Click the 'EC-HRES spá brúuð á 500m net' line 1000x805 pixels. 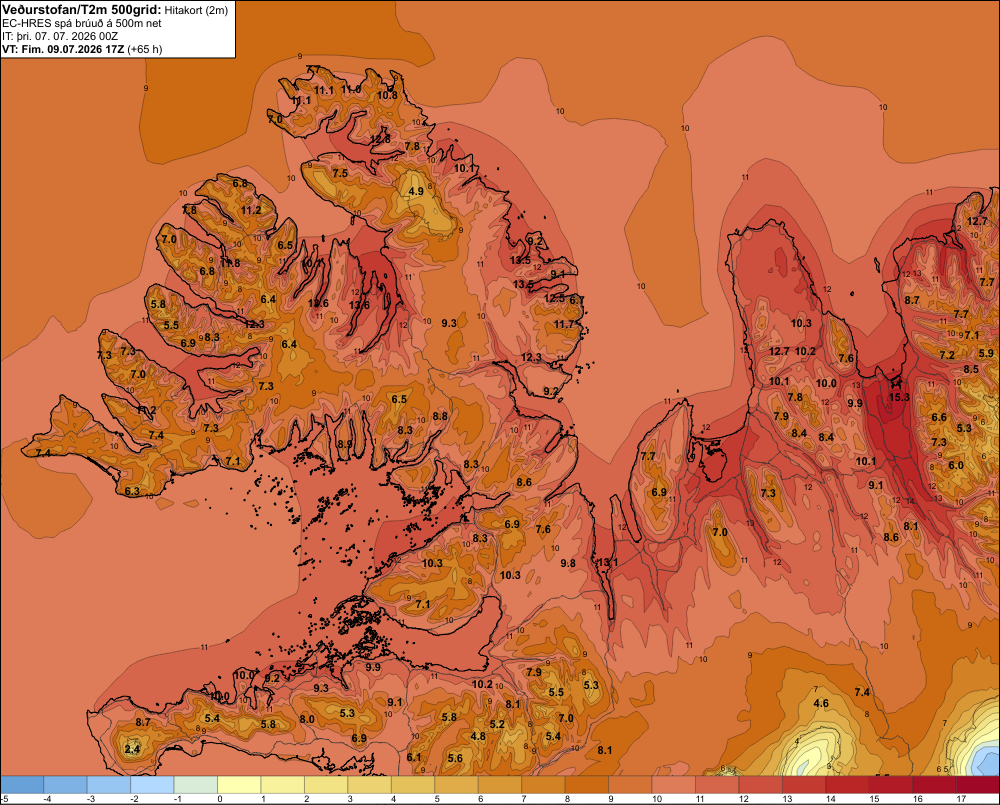(x=82, y=23)
